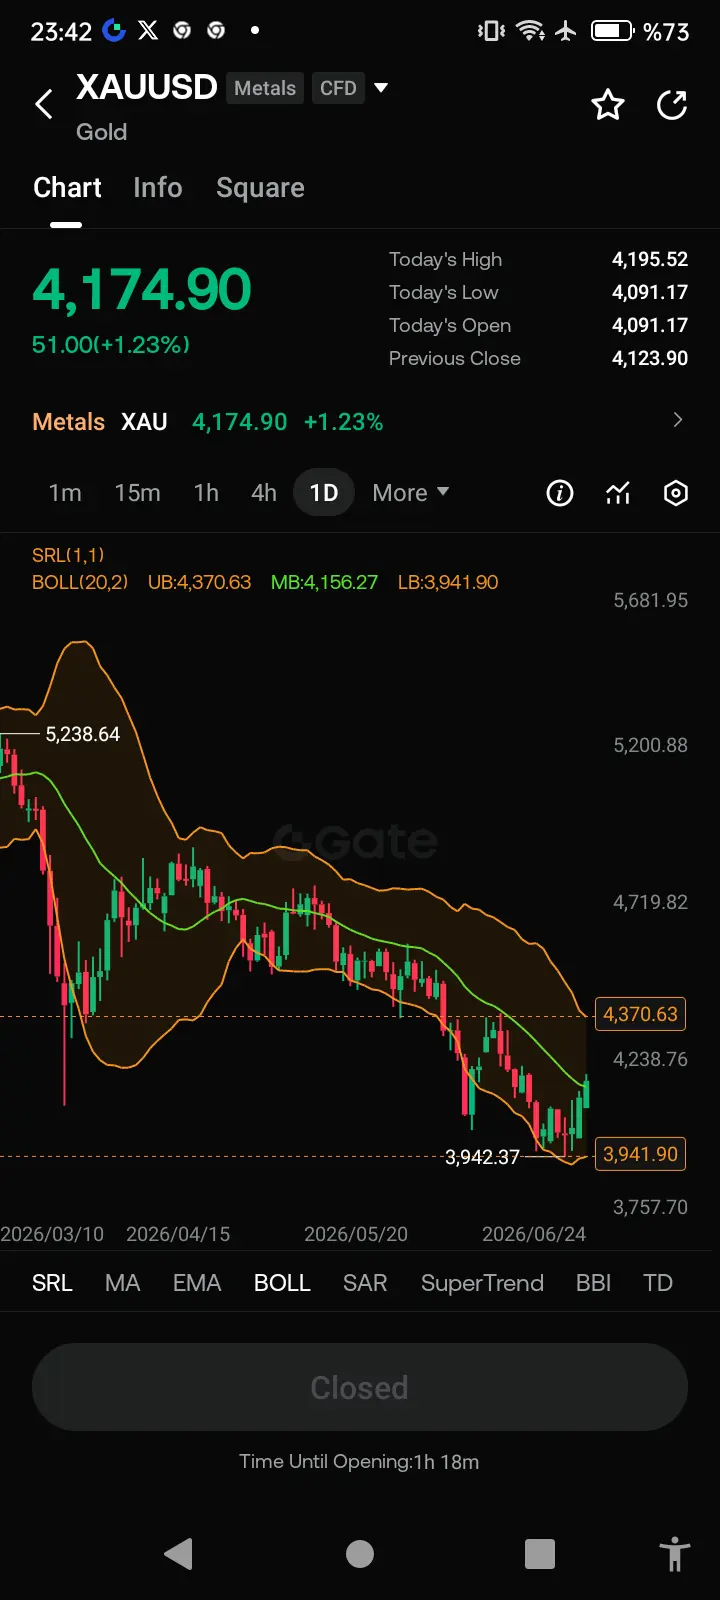The height and width of the screenshot is (1600, 720).
Task: Tap the large 4,174.90 price
Action: [141, 290]
